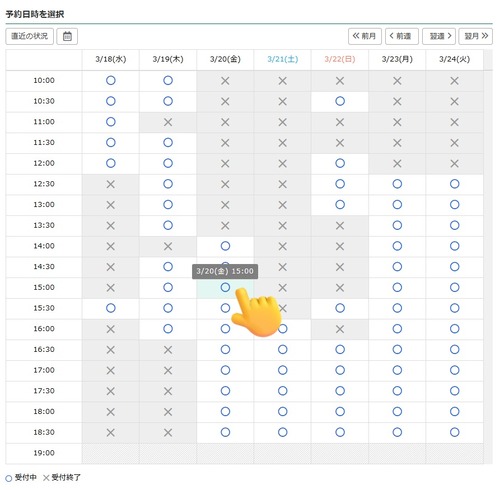The image size is (500, 490).
Task: Choose the 3/19 11:30 open slot
Action: click(168, 143)
